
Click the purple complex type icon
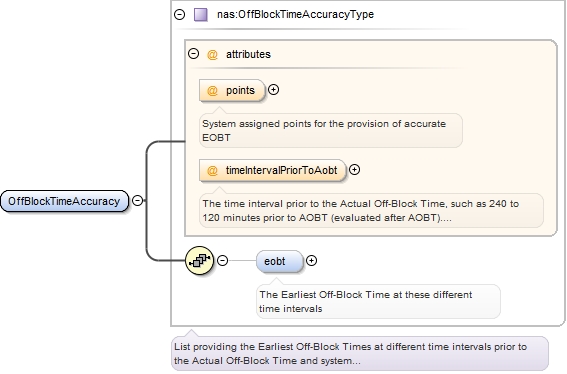(x=201, y=14)
